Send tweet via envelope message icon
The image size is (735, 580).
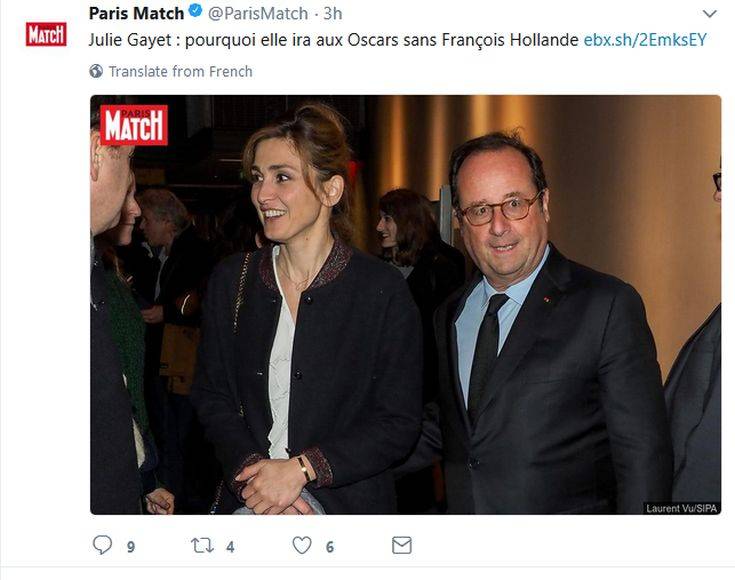401,545
